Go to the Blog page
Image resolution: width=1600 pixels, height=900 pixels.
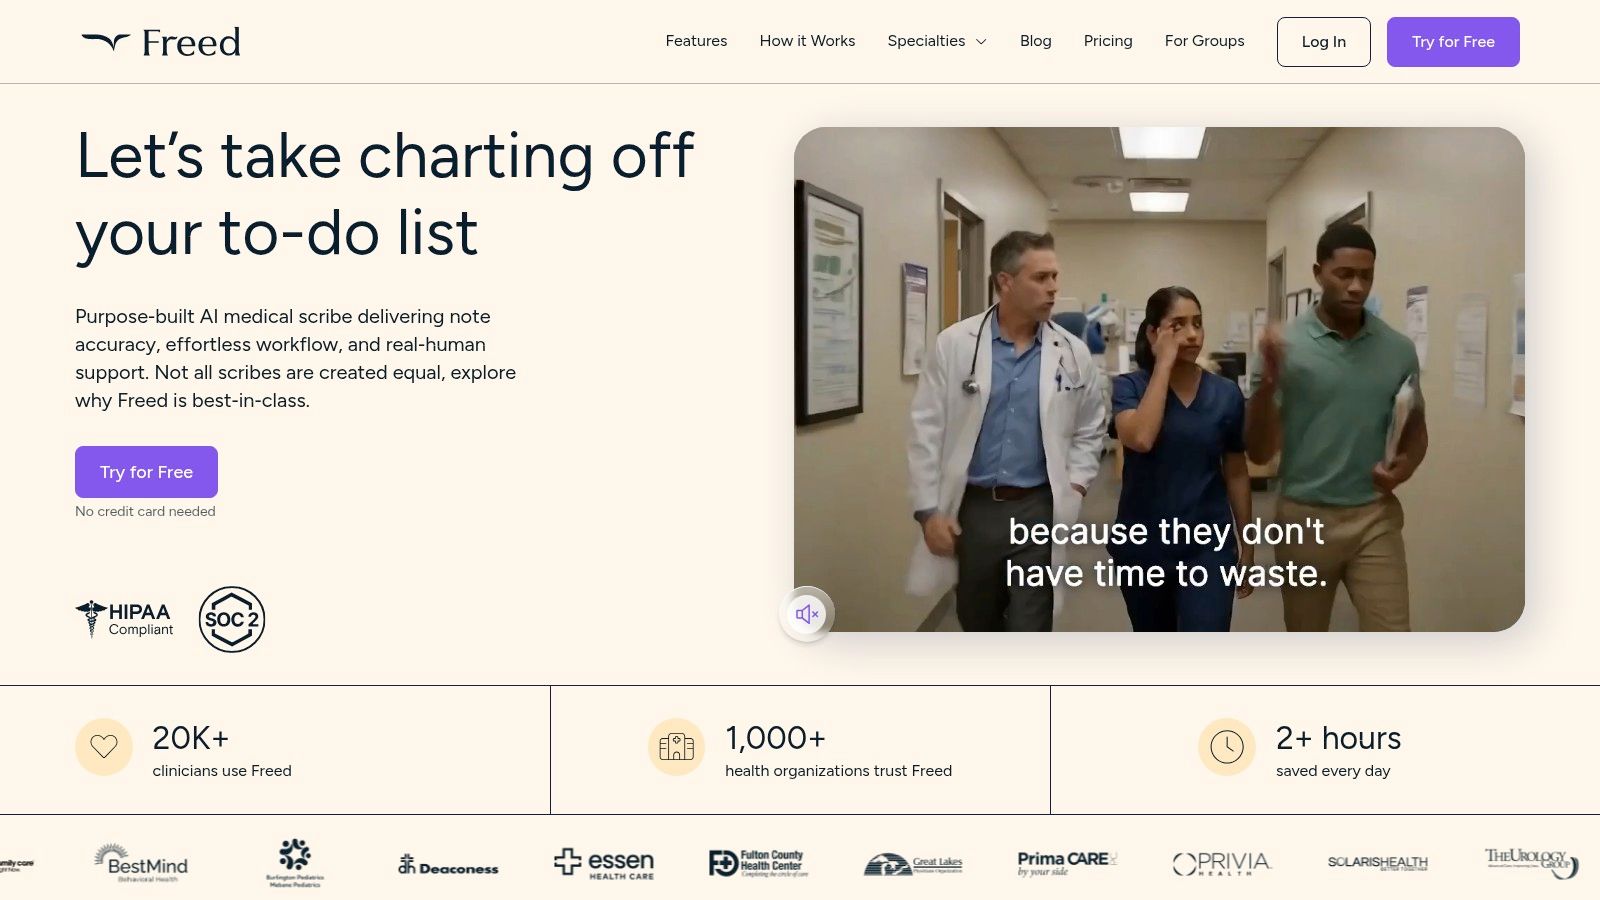1035,41
